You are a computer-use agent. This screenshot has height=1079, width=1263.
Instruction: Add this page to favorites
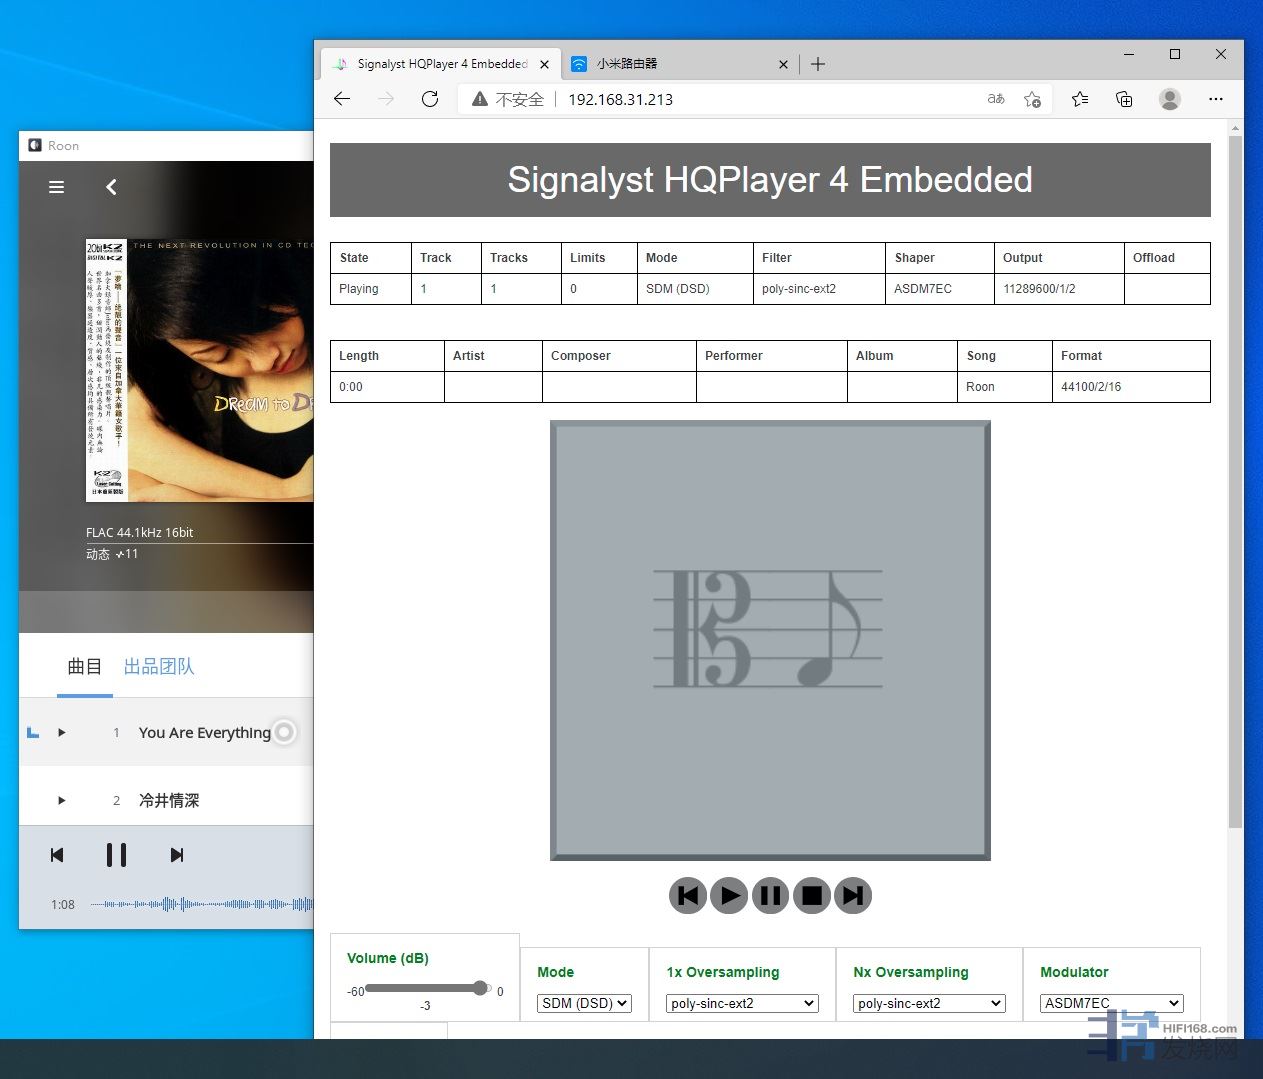click(x=1032, y=99)
